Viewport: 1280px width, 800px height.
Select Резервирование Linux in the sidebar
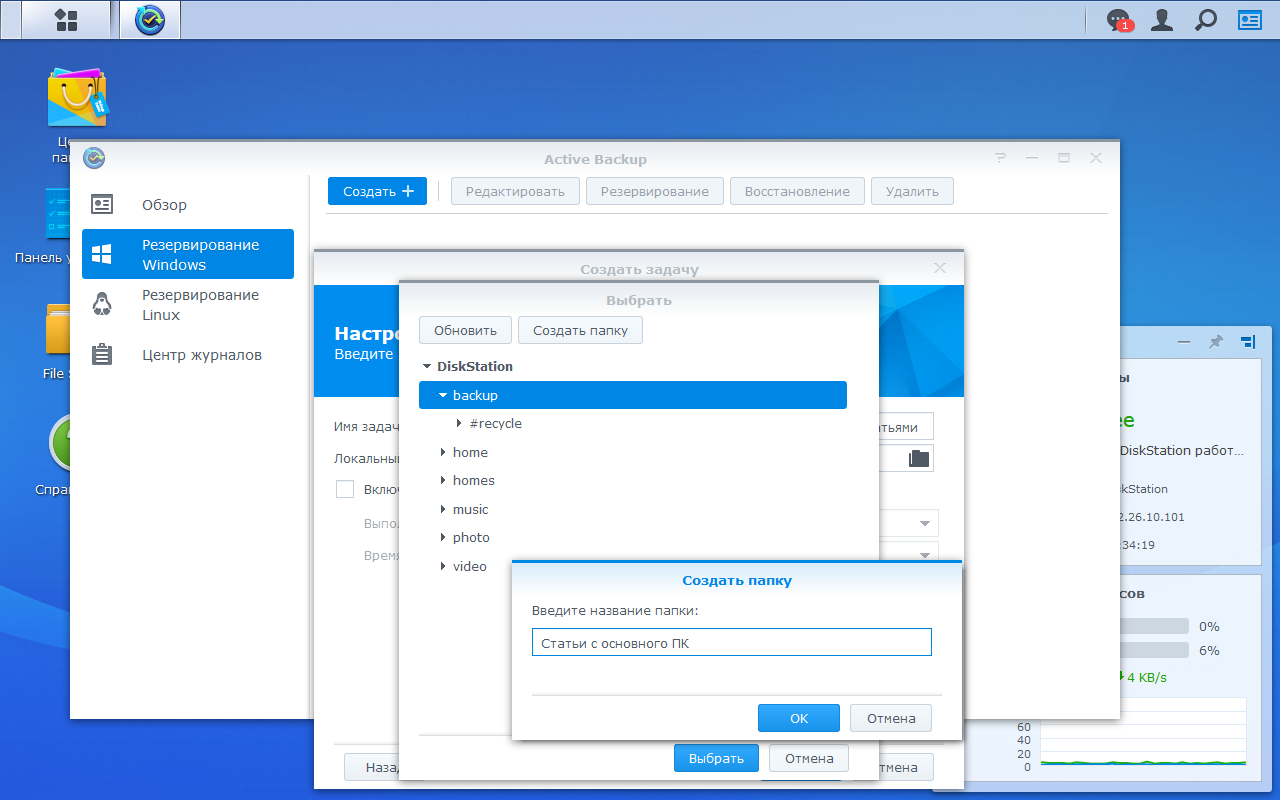point(188,304)
